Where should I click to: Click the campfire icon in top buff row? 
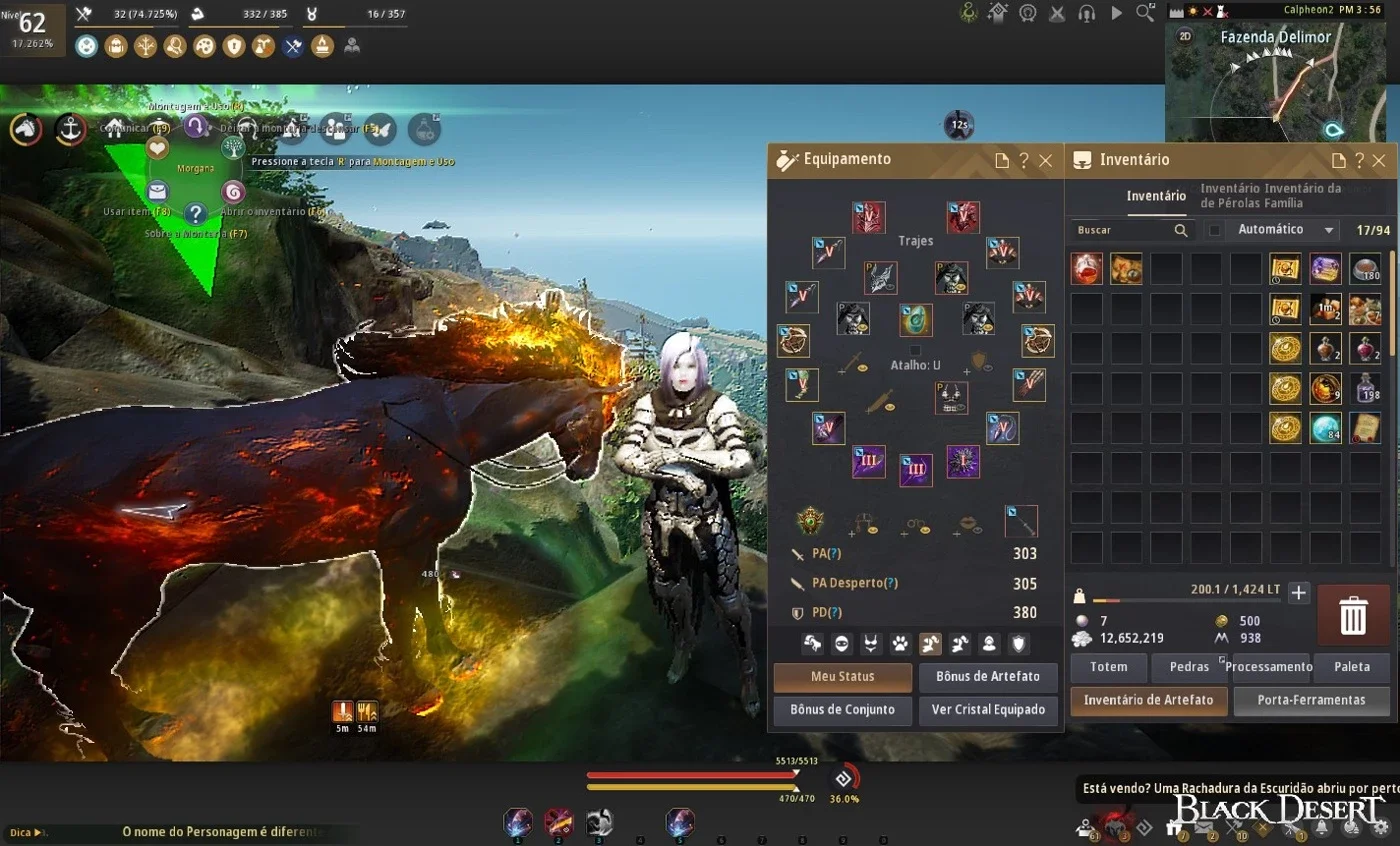pyautogui.click(x=322, y=45)
